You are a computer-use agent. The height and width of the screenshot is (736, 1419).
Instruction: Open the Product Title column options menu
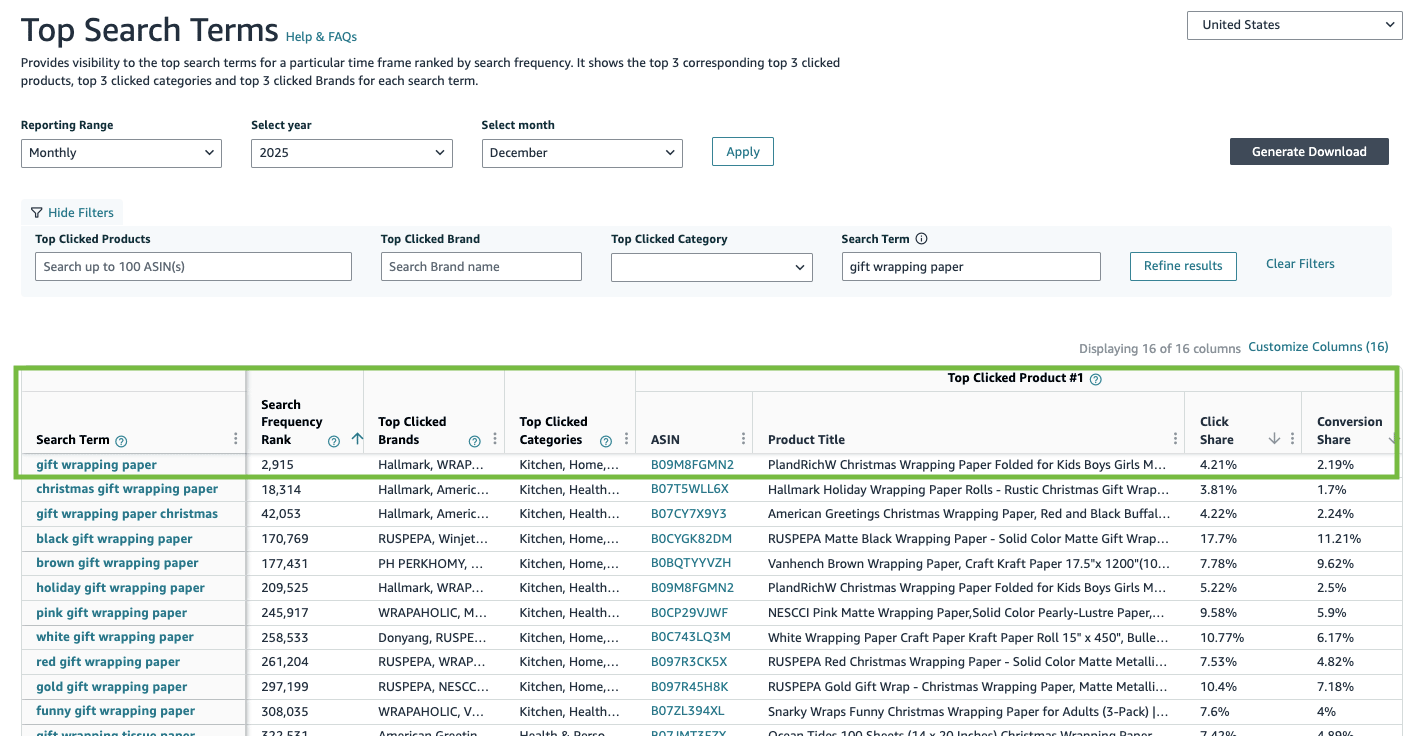pyautogui.click(x=1176, y=439)
